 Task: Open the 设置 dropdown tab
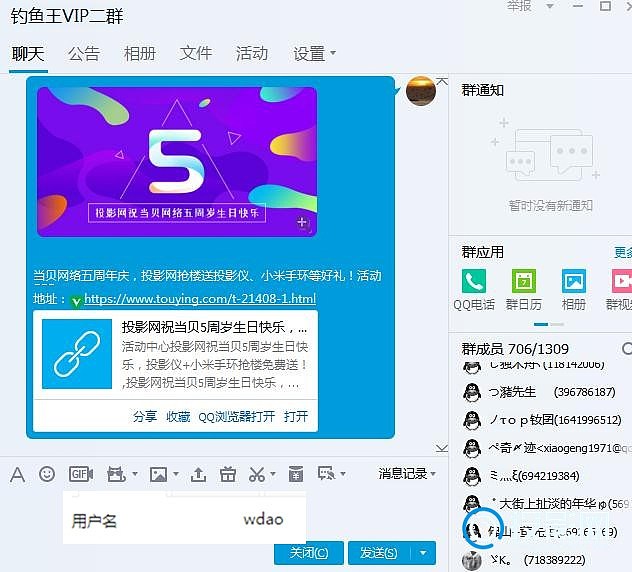(314, 54)
